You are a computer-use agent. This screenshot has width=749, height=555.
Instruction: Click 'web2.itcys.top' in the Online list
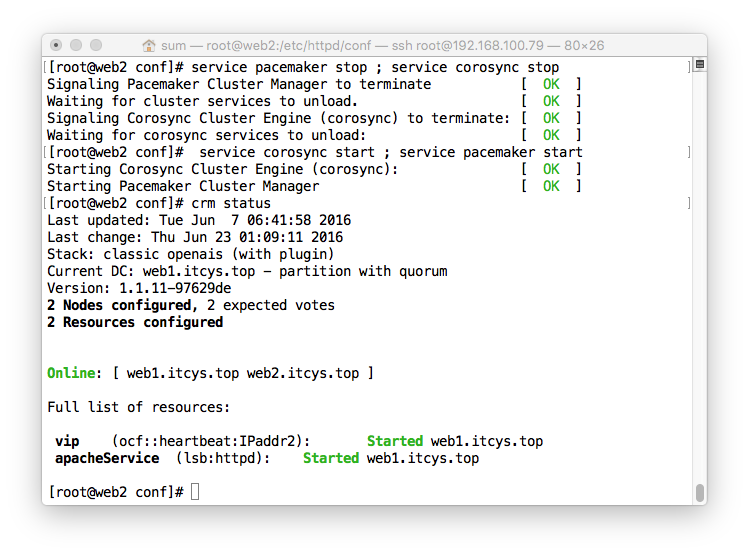[x=303, y=373]
